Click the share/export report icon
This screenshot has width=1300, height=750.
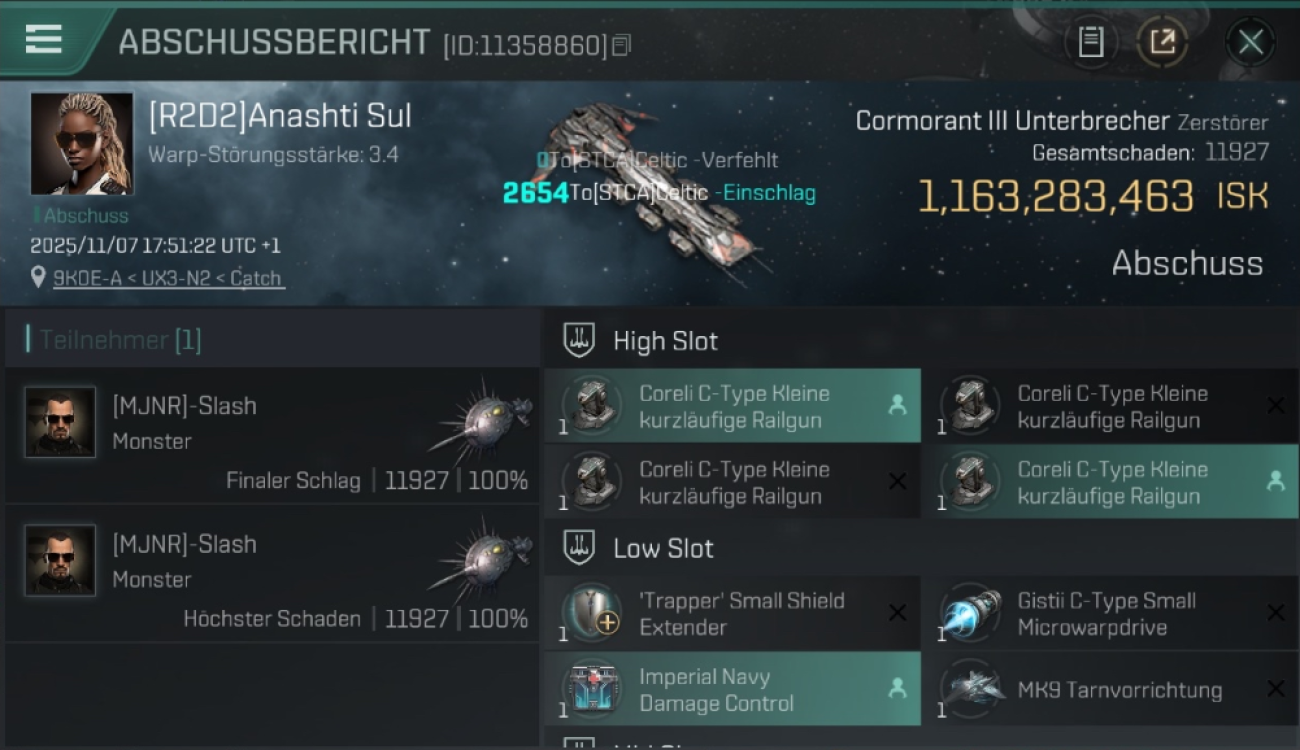point(1162,42)
